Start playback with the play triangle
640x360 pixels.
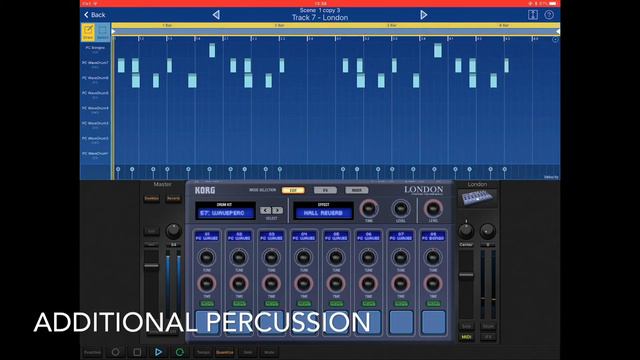(158, 352)
